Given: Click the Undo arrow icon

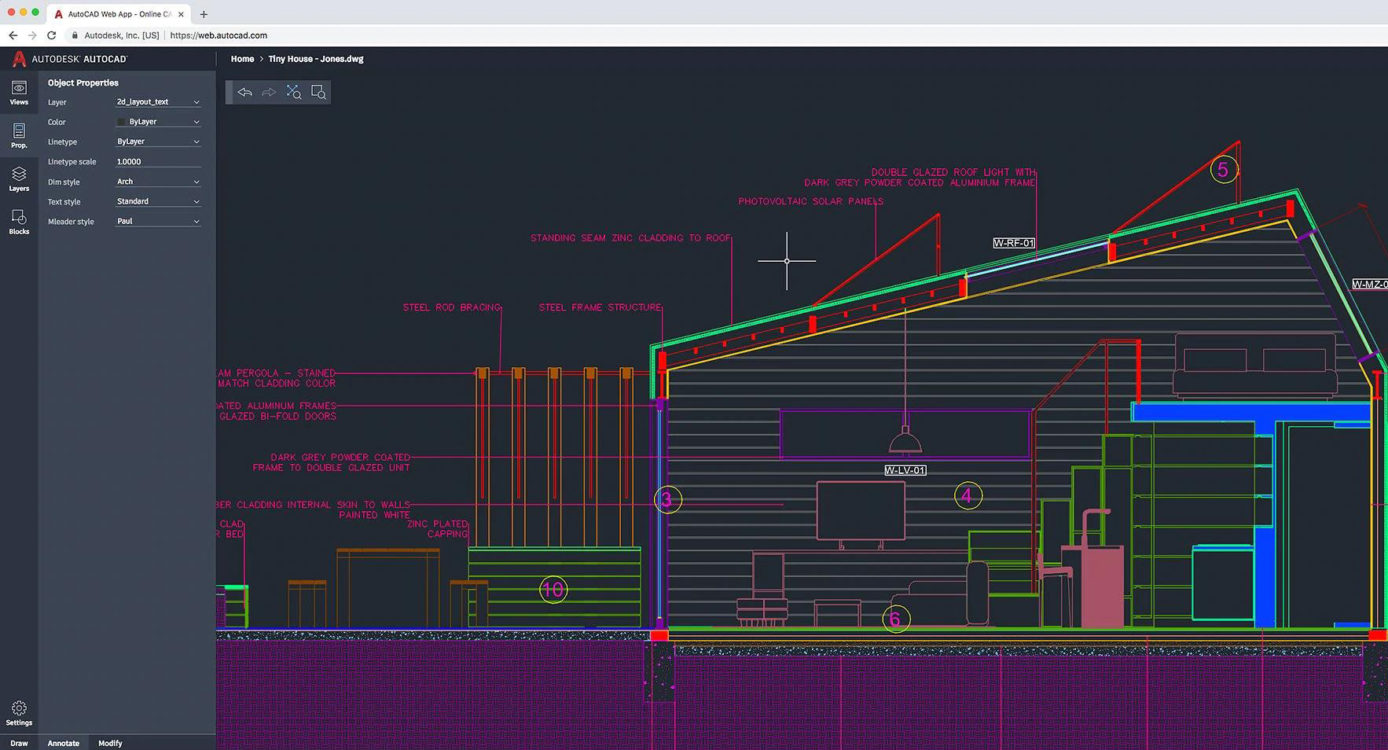Looking at the screenshot, I should click(x=244, y=91).
